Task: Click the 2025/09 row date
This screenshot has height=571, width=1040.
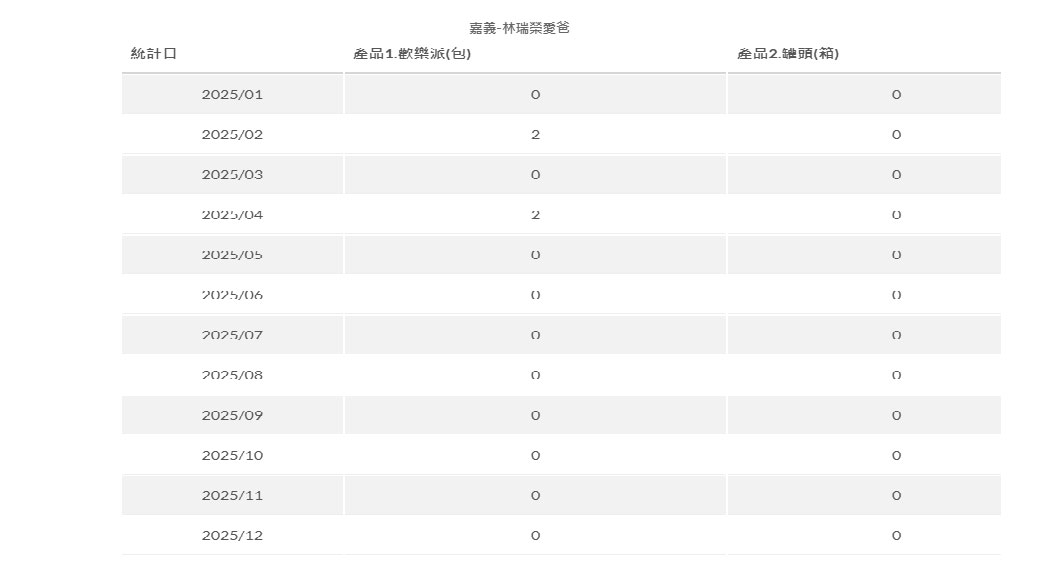Action: point(232,415)
